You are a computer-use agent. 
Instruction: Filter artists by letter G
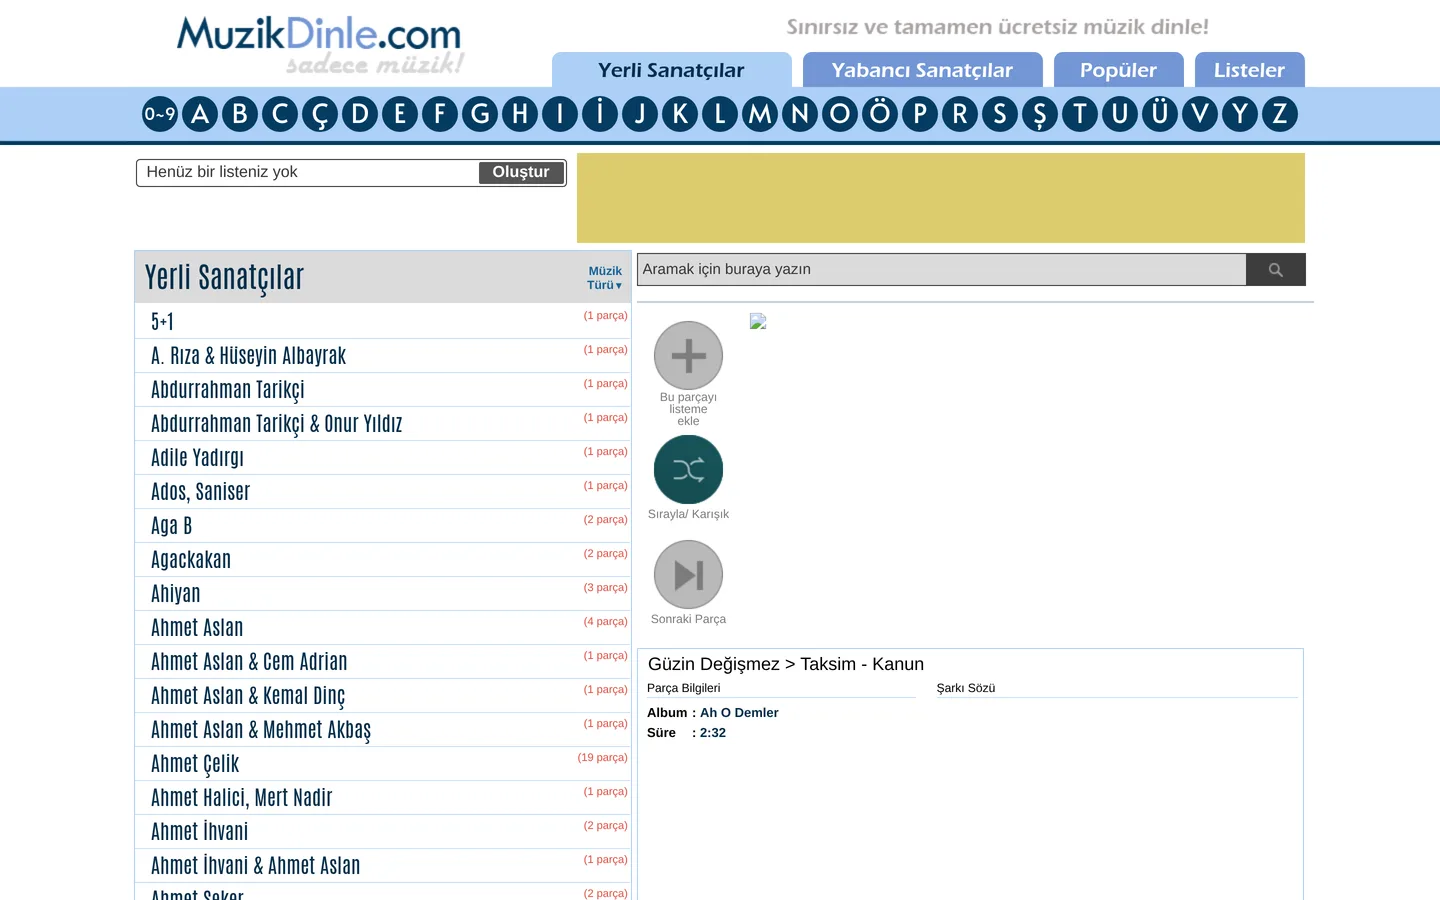[480, 114]
